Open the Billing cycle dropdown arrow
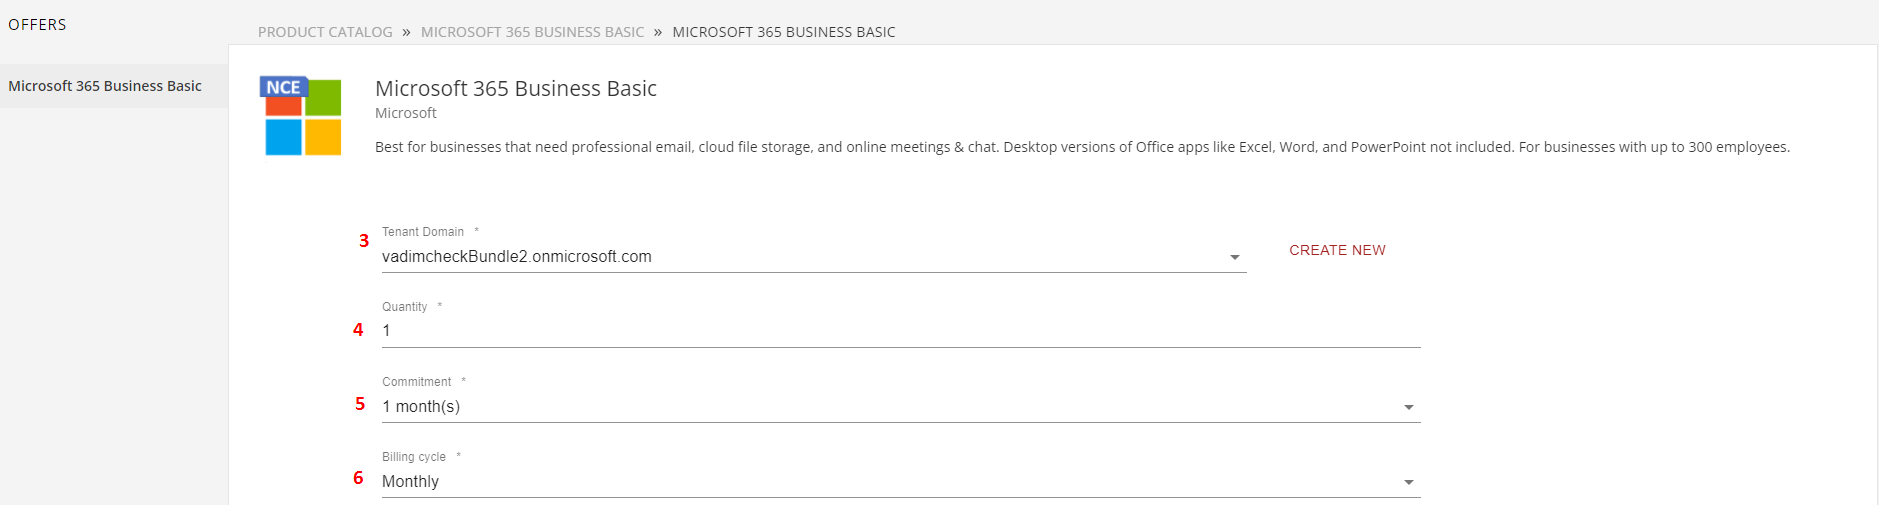This screenshot has width=1879, height=505. (1408, 482)
